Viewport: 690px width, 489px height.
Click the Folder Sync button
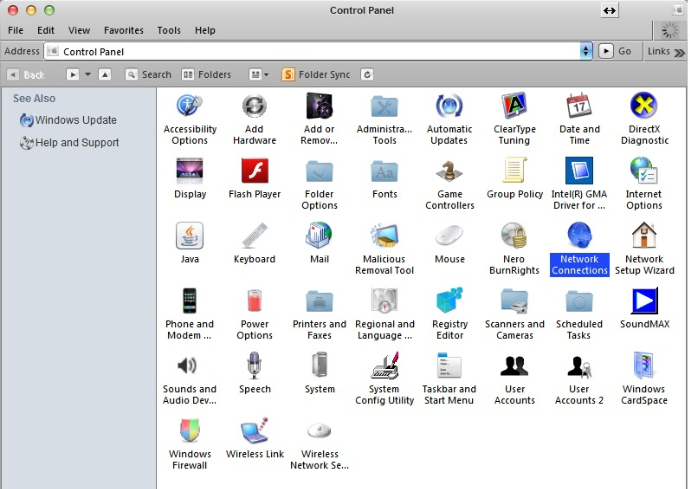pyautogui.click(x=316, y=74)
